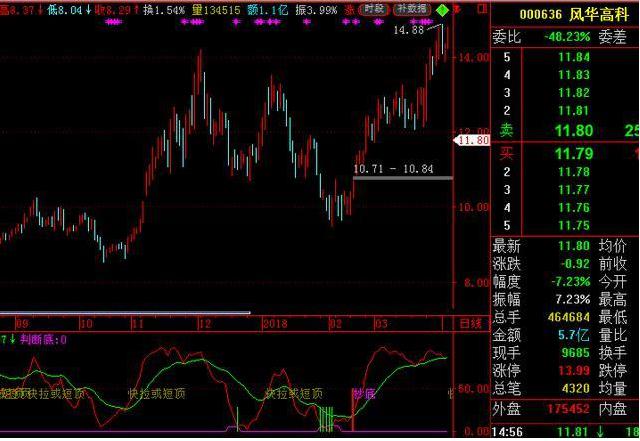Click the 换手 label in the quote panel
Screen dimensions: 640x441
click(613, 353)
